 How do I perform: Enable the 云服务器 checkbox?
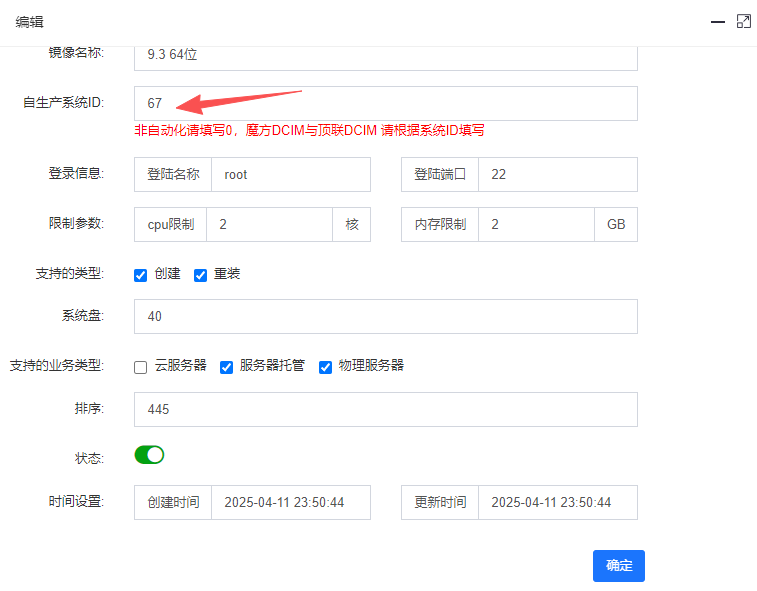pyautogui.click(x=141, y=367)
